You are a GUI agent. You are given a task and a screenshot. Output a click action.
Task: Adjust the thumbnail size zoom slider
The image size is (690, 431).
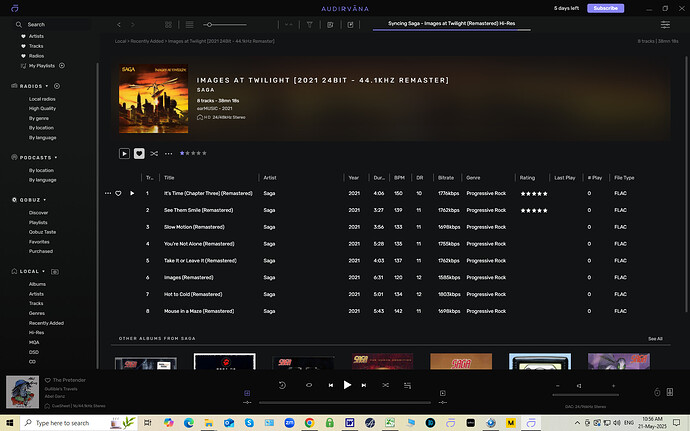pyautogui.click(x=225, y=25)
